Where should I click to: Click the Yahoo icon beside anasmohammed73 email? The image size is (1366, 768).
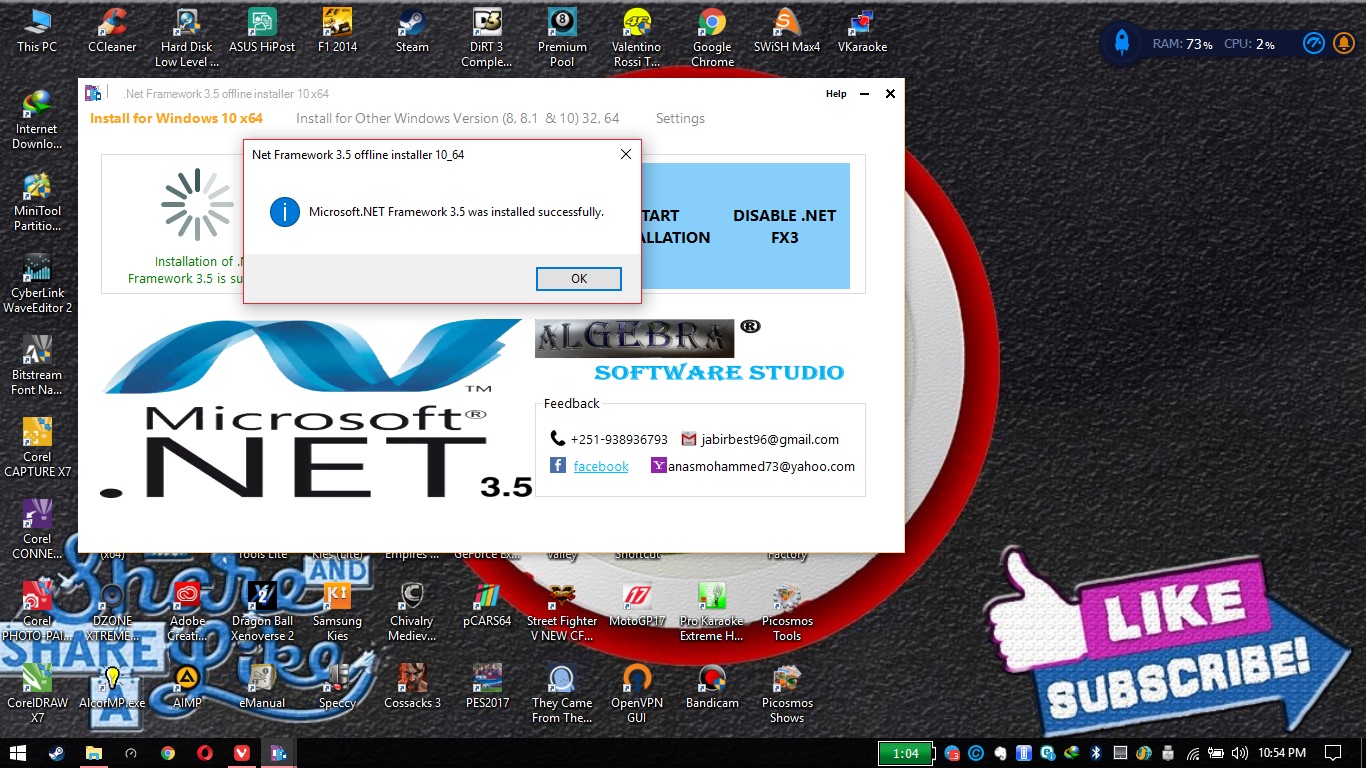[x=659, y=465]
